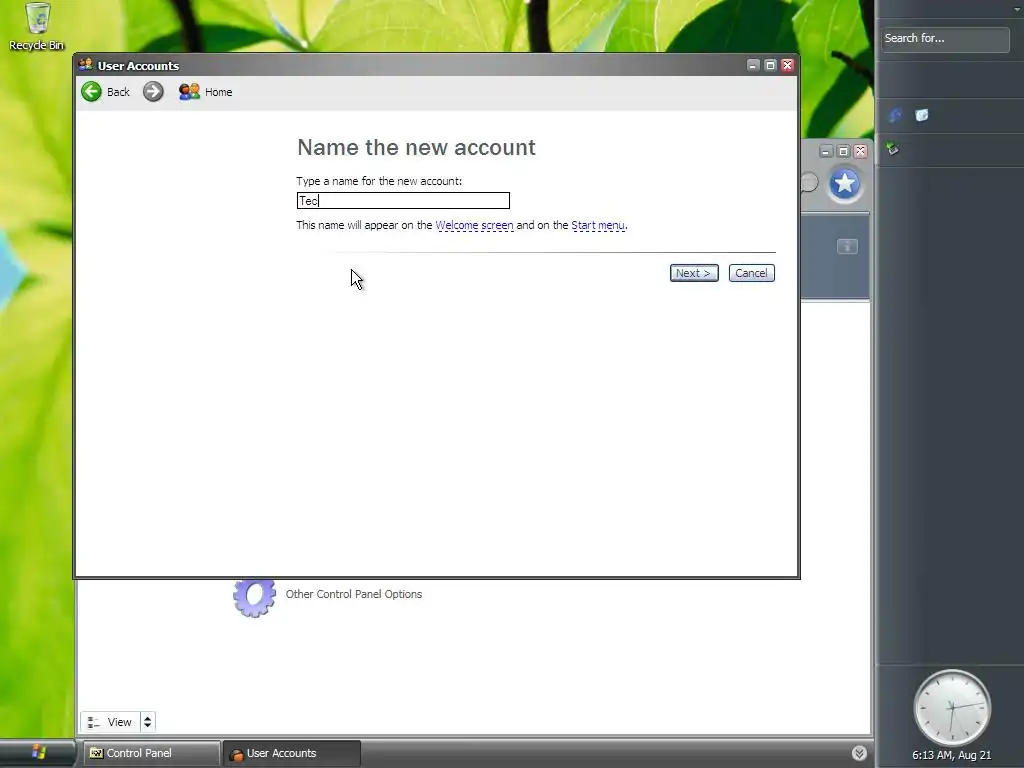Viewport: 1024px width, 768px height.
Task: Open the Recycle Bin desktop icon
Action: pyautogui.click(x=37, y=26)
